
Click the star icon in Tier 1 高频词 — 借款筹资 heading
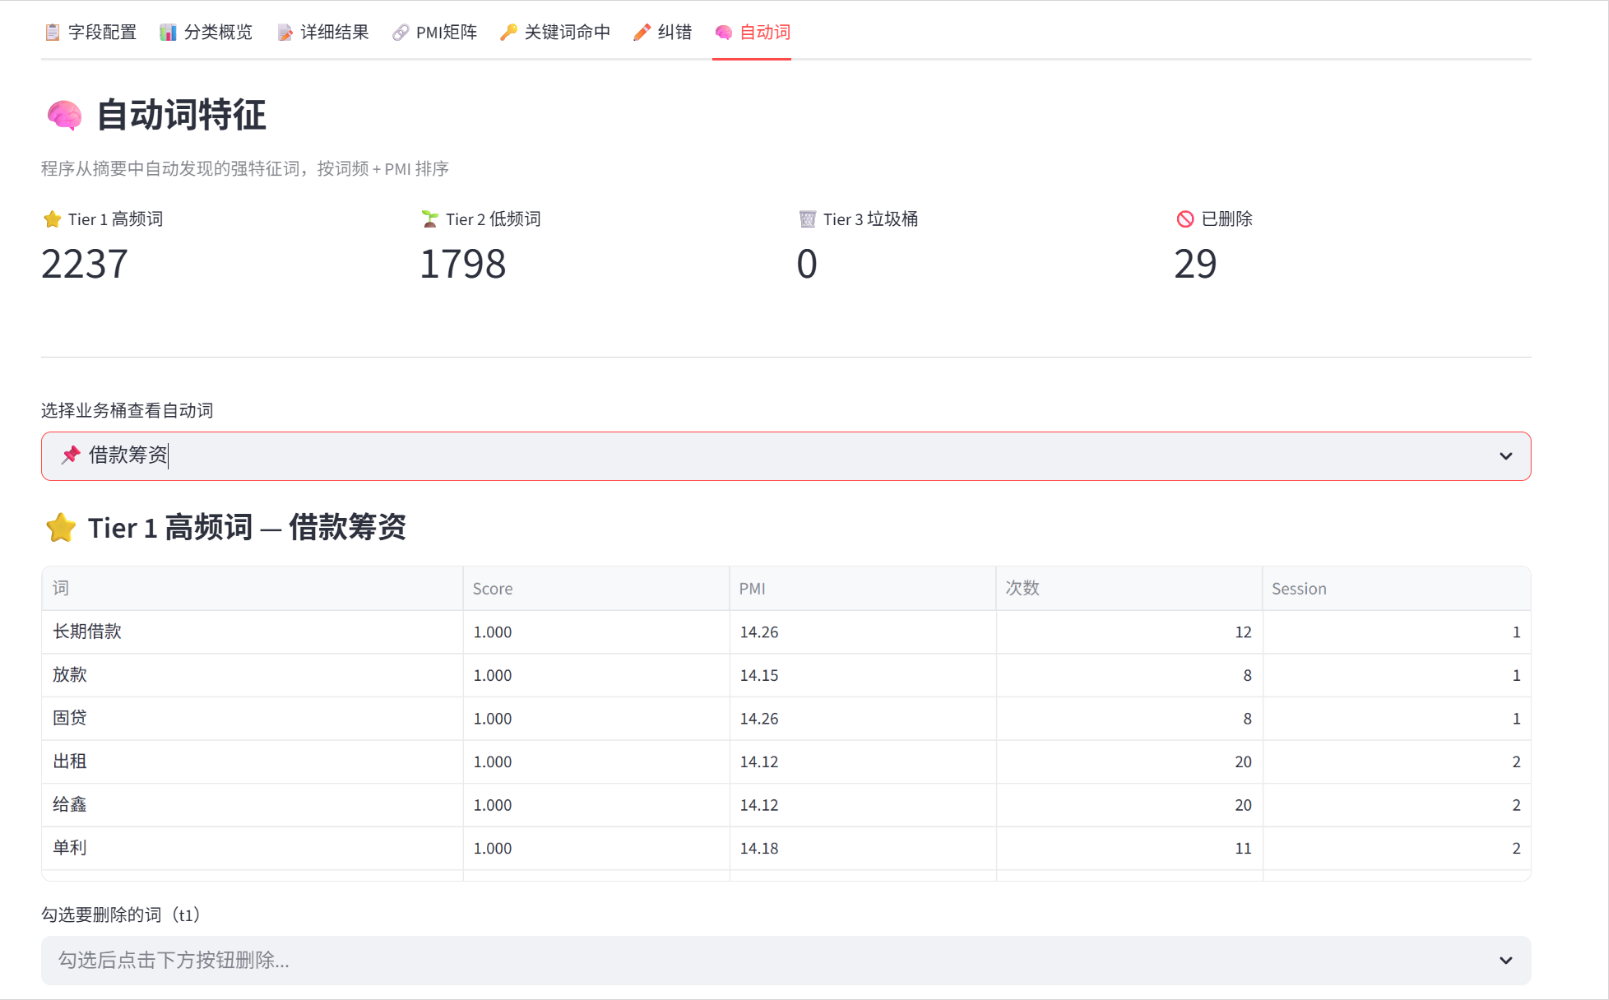click(61, 527)
